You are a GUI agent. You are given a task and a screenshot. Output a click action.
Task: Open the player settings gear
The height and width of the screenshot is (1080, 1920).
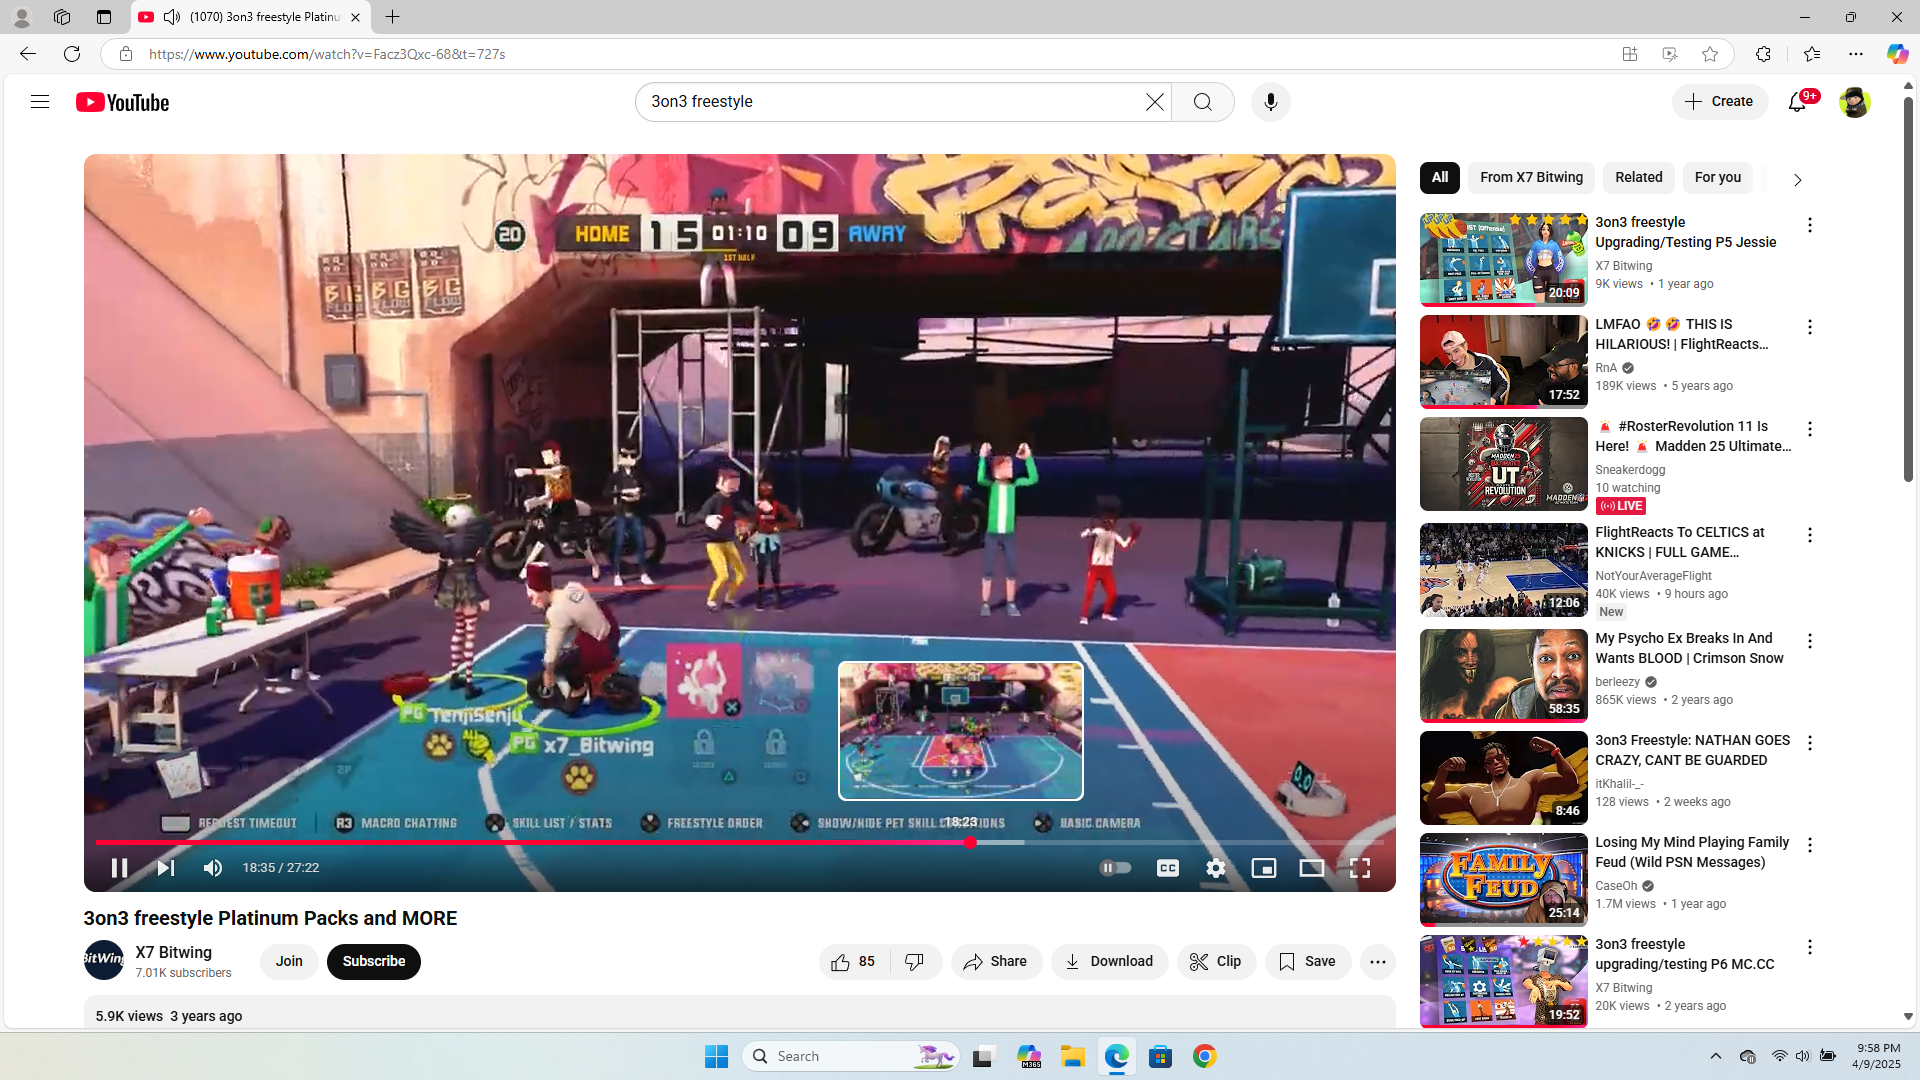click(1215, 868)
